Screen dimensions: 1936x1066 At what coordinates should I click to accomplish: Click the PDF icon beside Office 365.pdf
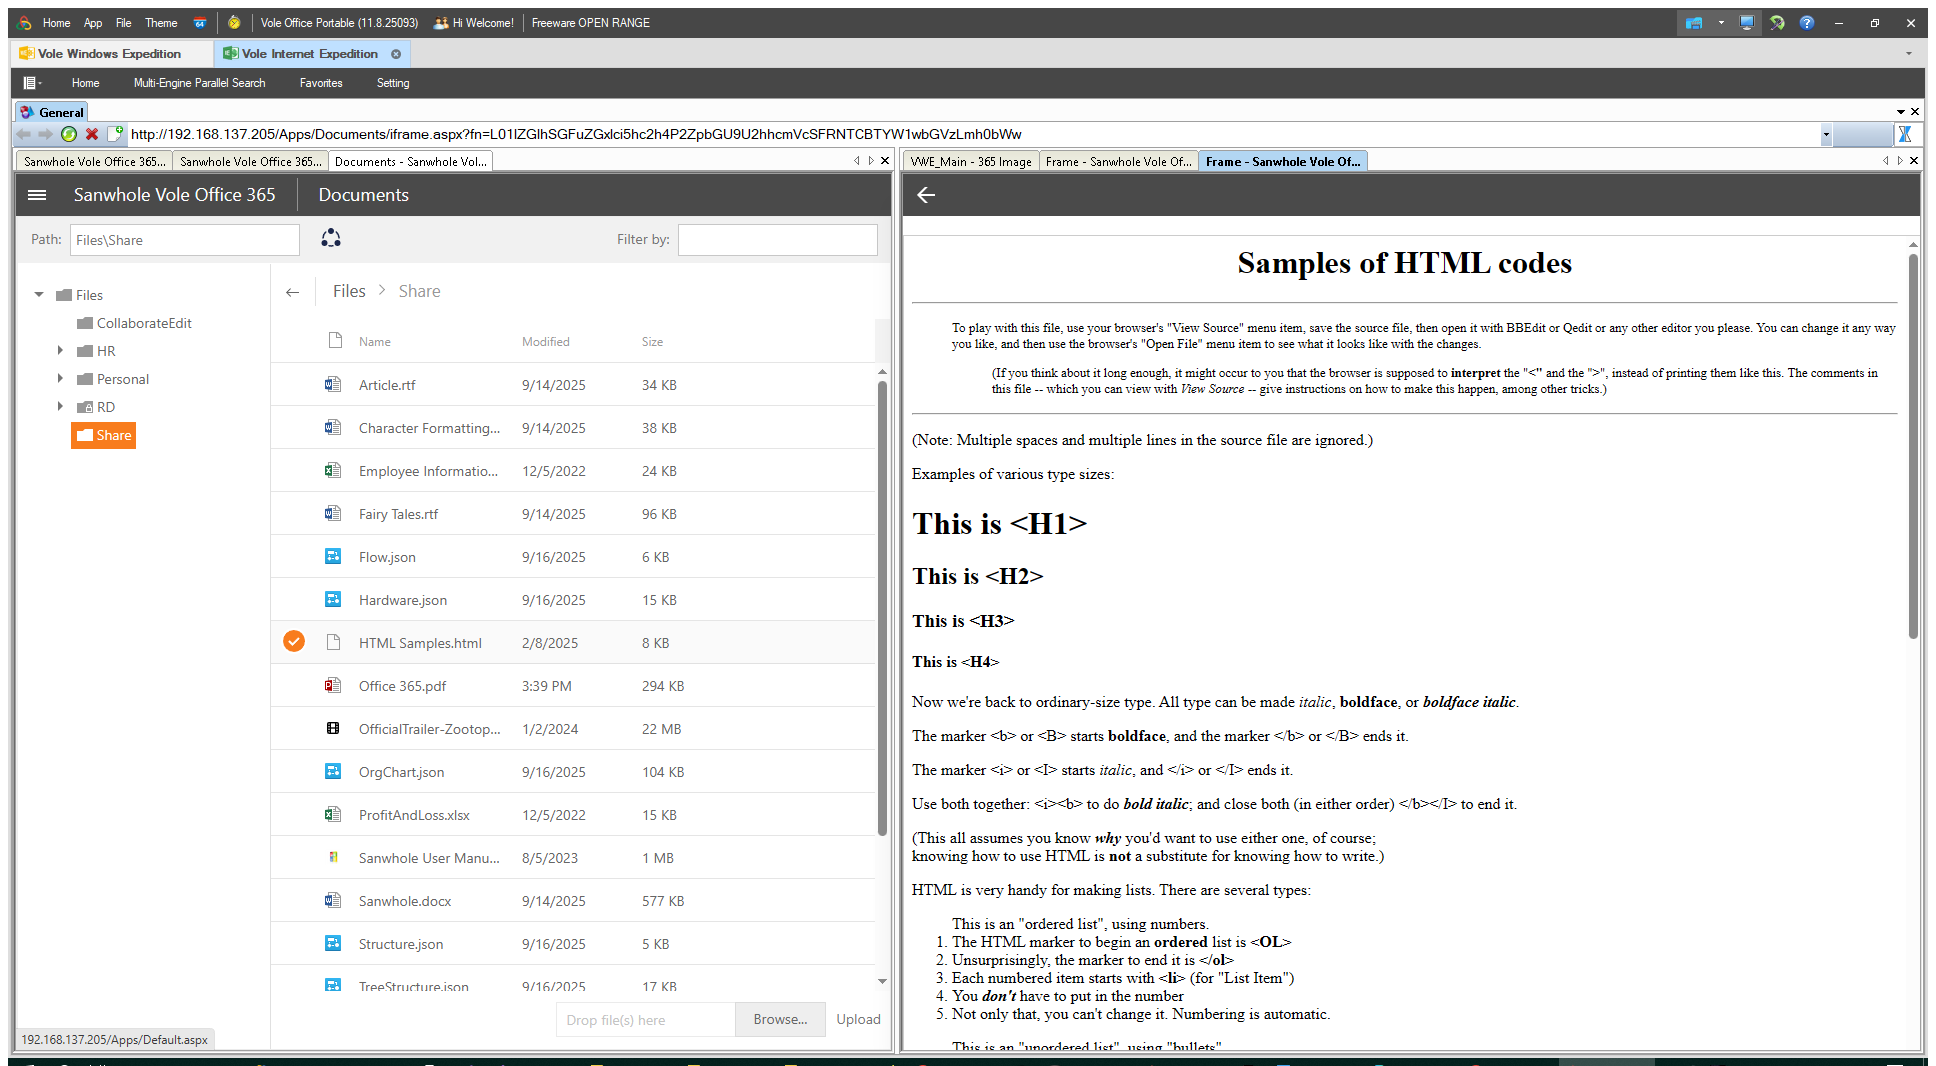pos(333,686)
